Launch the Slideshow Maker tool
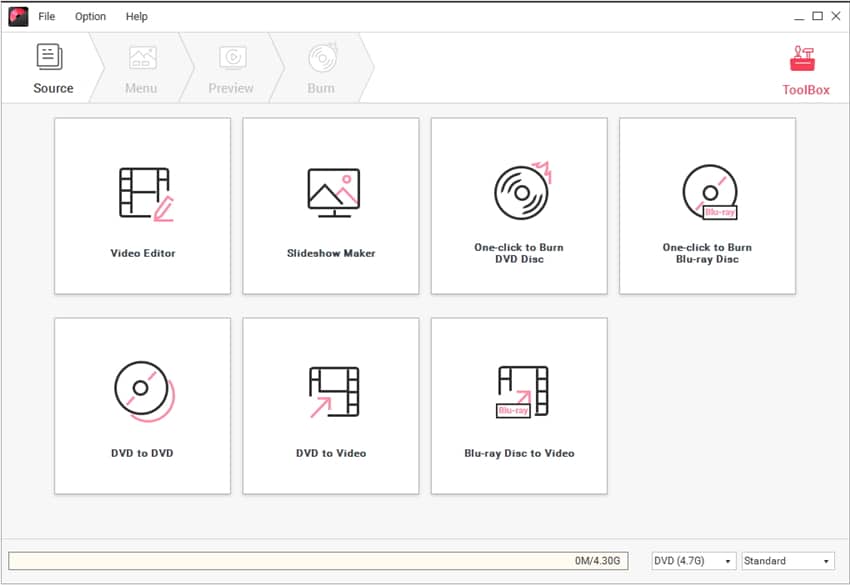Viewport: 850px width, 585px height. coord(331,206)
